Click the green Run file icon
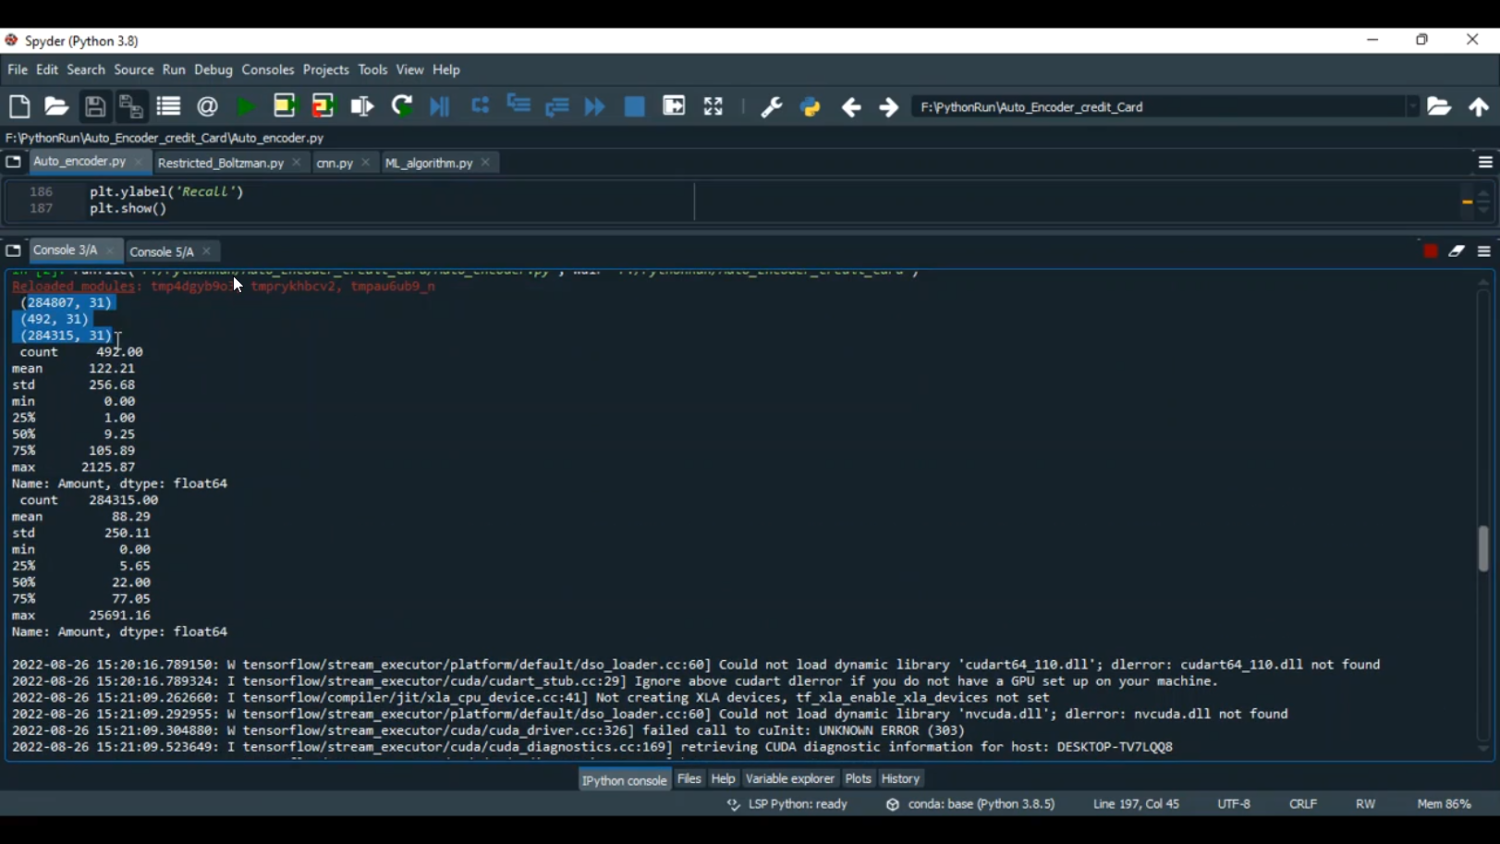 (x=246, y=107)
